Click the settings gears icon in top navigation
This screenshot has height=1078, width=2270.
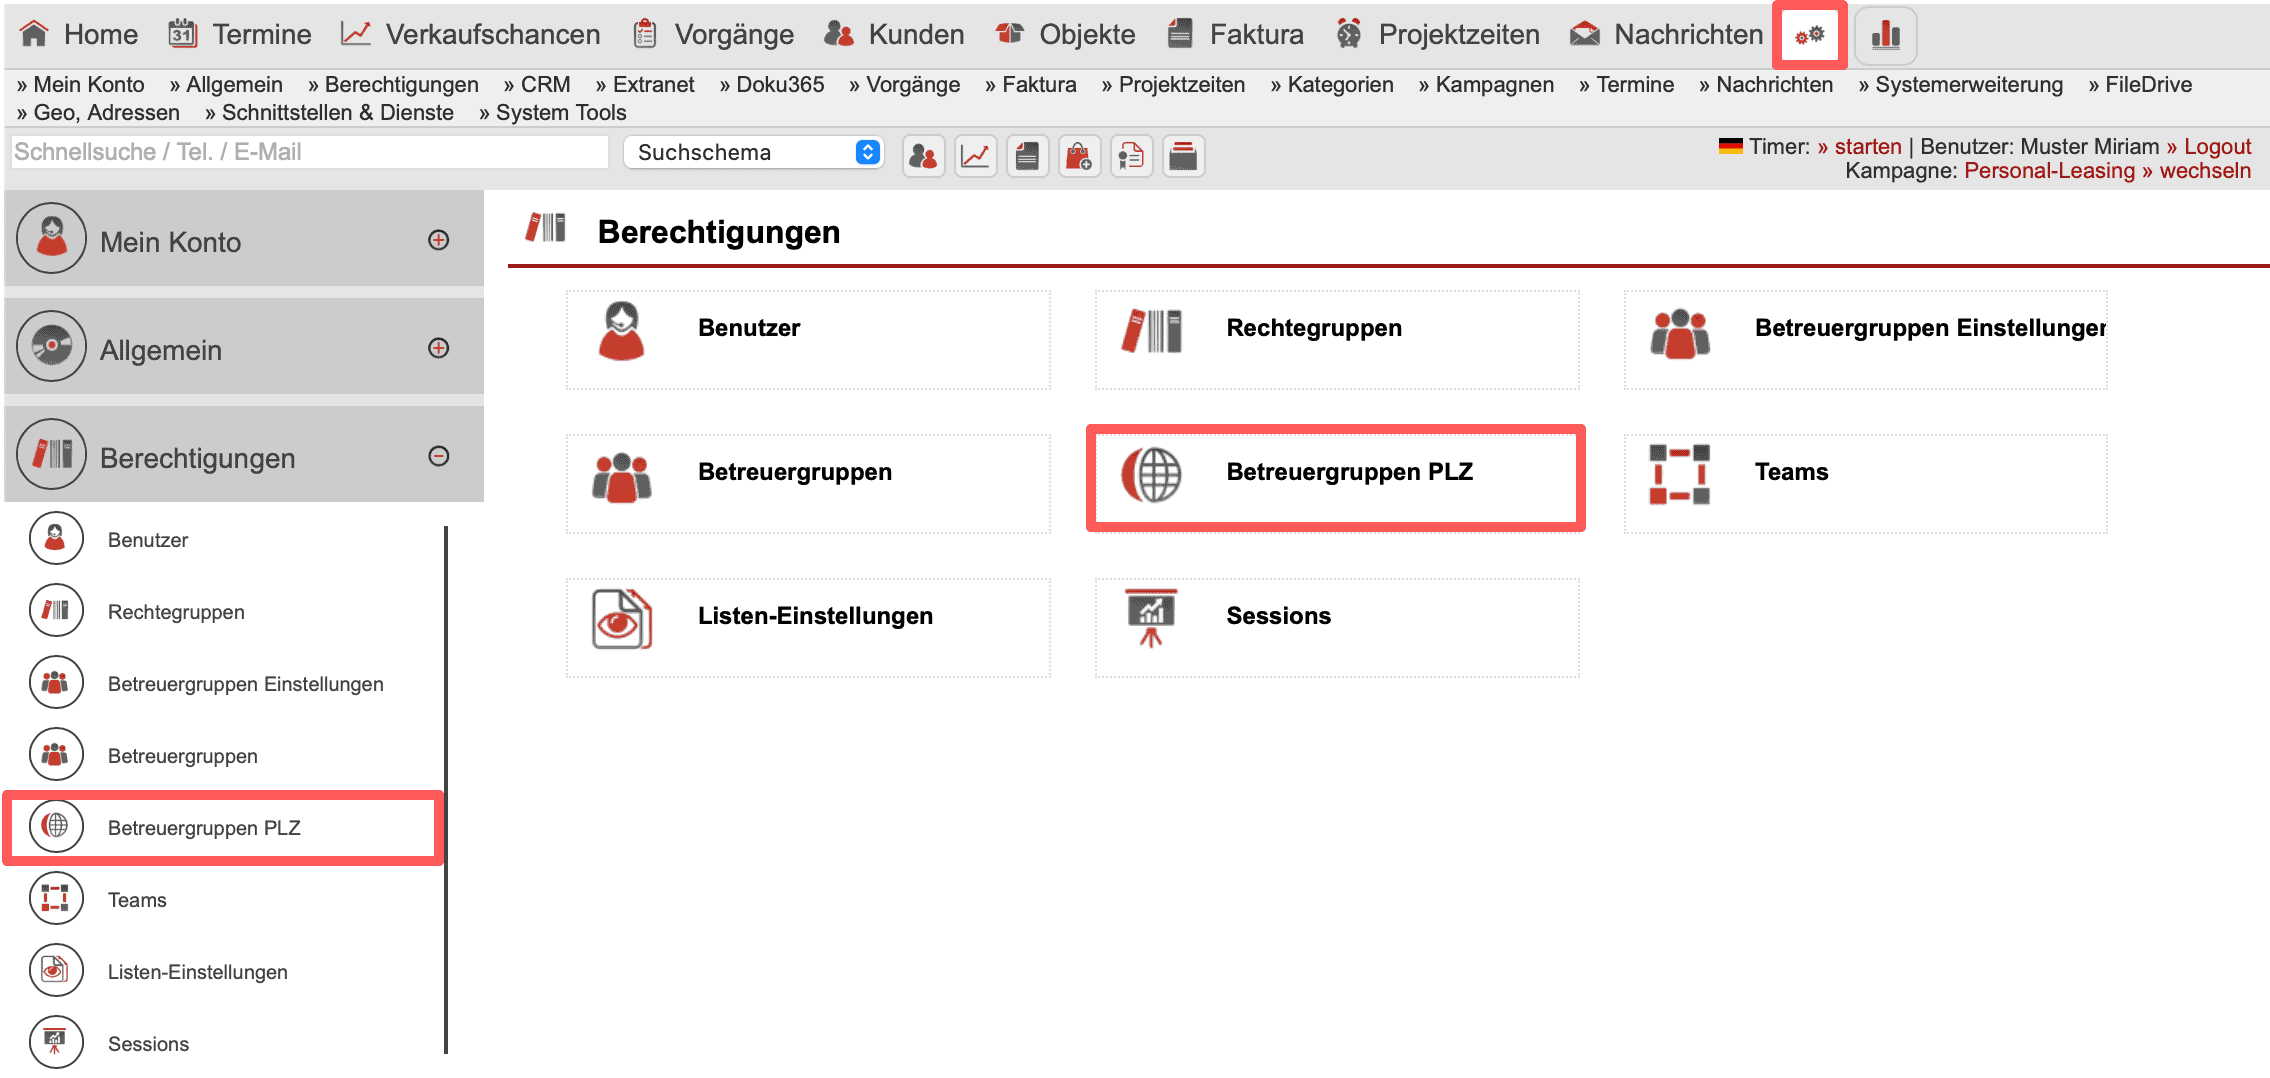click(x=1809, y=35)
